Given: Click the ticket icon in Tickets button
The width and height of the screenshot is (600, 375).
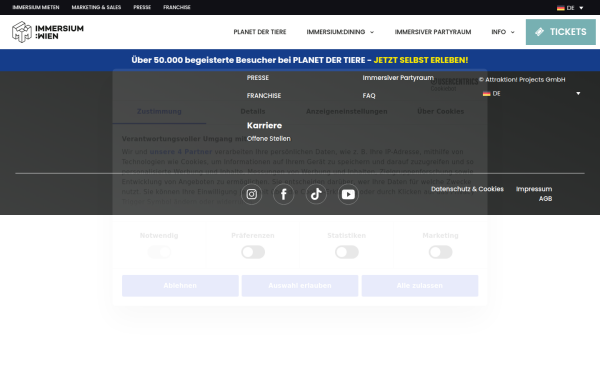Looking at the screenshot, I should point(540,32).
